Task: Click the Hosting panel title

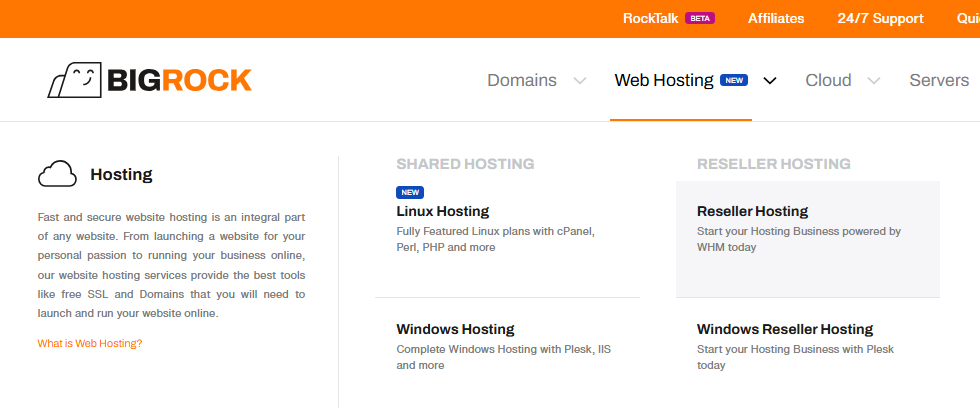Action: [x=121, y=174]
